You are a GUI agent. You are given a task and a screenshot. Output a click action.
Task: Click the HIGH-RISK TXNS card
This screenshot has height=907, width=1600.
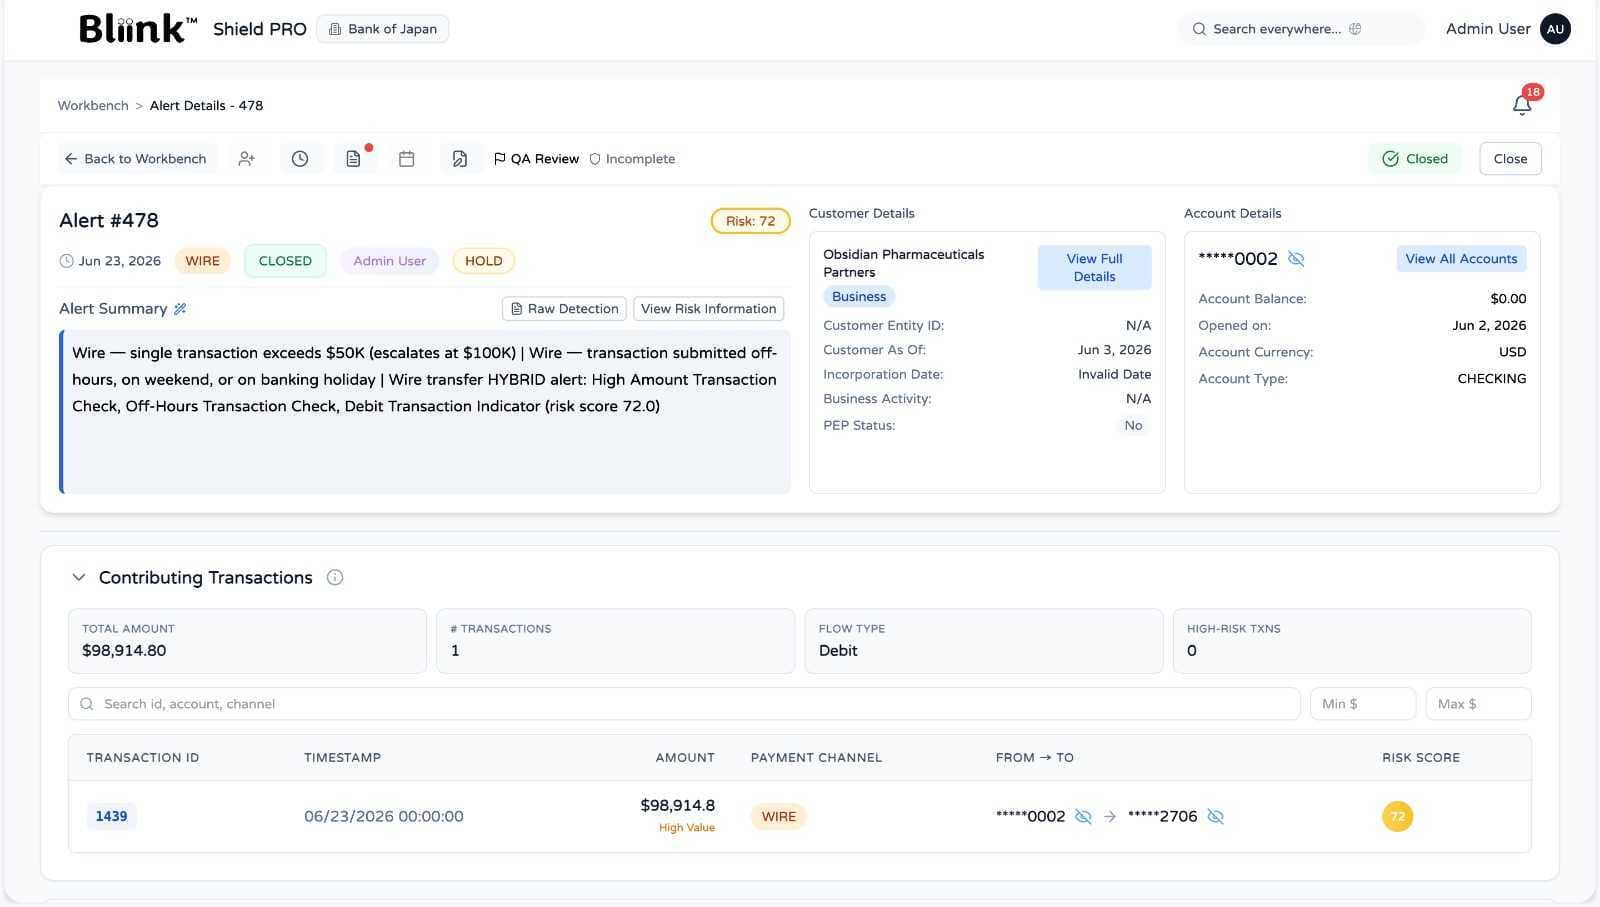[1352, 641]
